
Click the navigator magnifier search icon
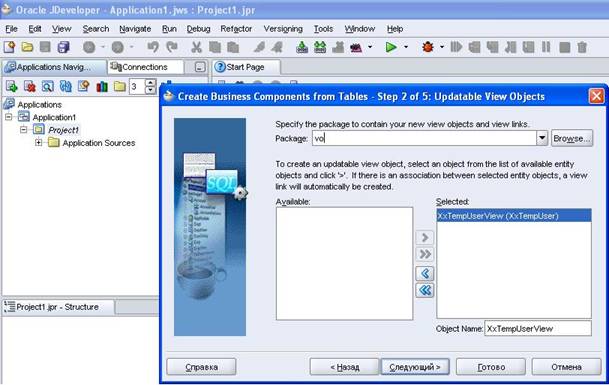[x=47, y=86]
